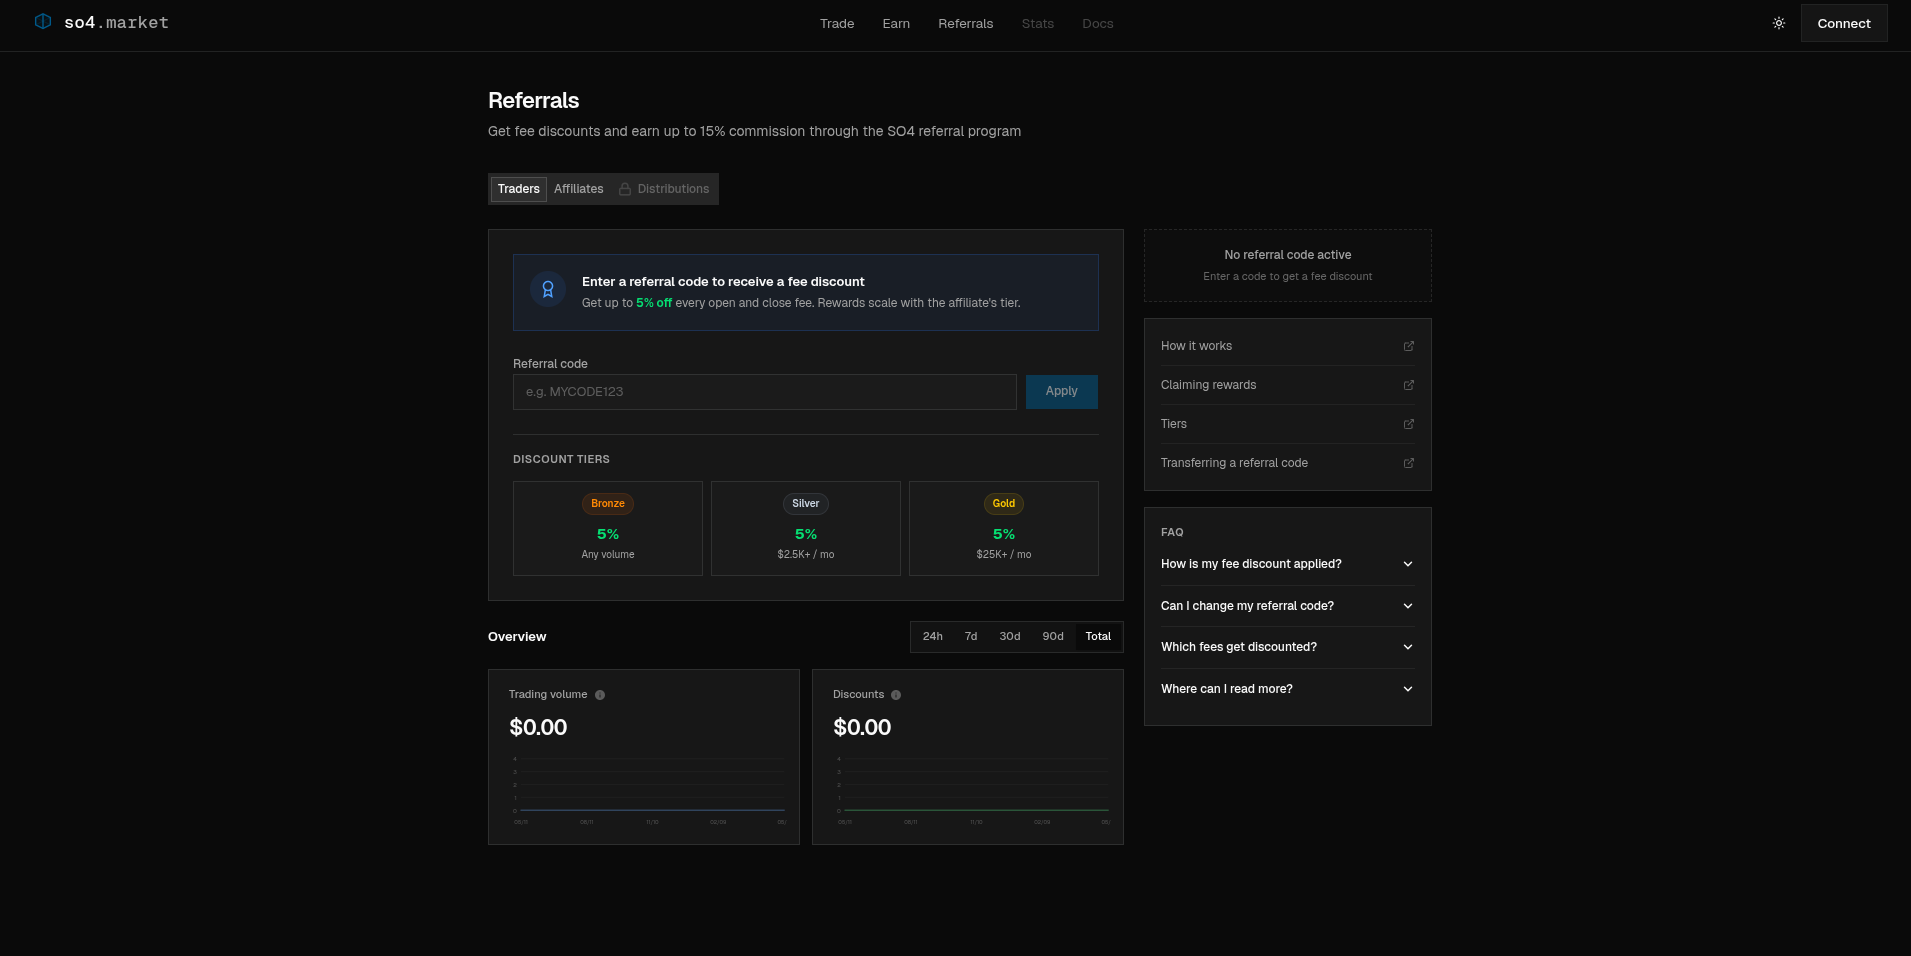The width and height of the screenshot is (1911, 956).
Task: Click the Trading volume $0.00 value
Action: [x=538, y=727]
